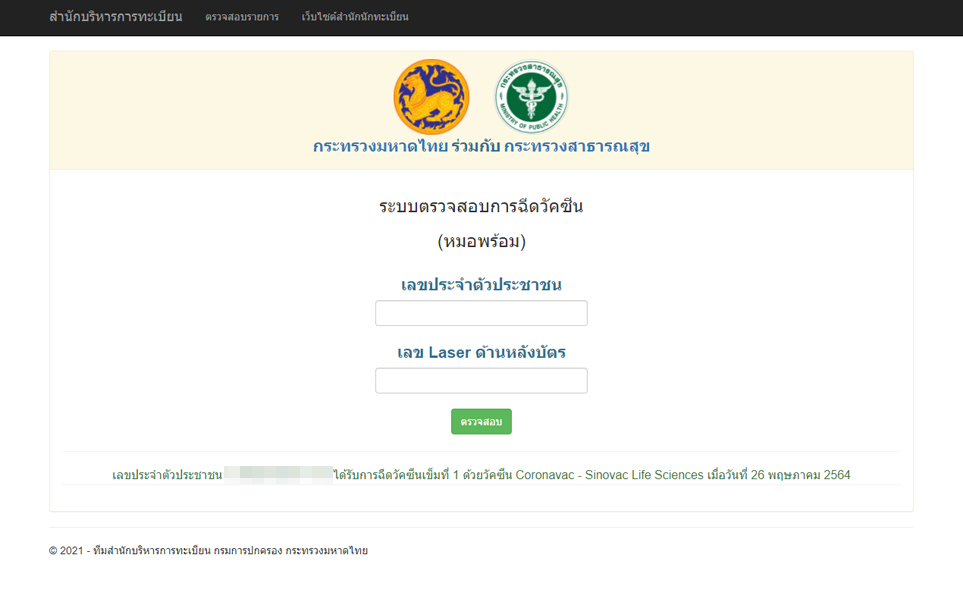Open the เว็บไซต์สำนักทะเบียน menu item
Screen dimensions: 963x590
point(355,17)
